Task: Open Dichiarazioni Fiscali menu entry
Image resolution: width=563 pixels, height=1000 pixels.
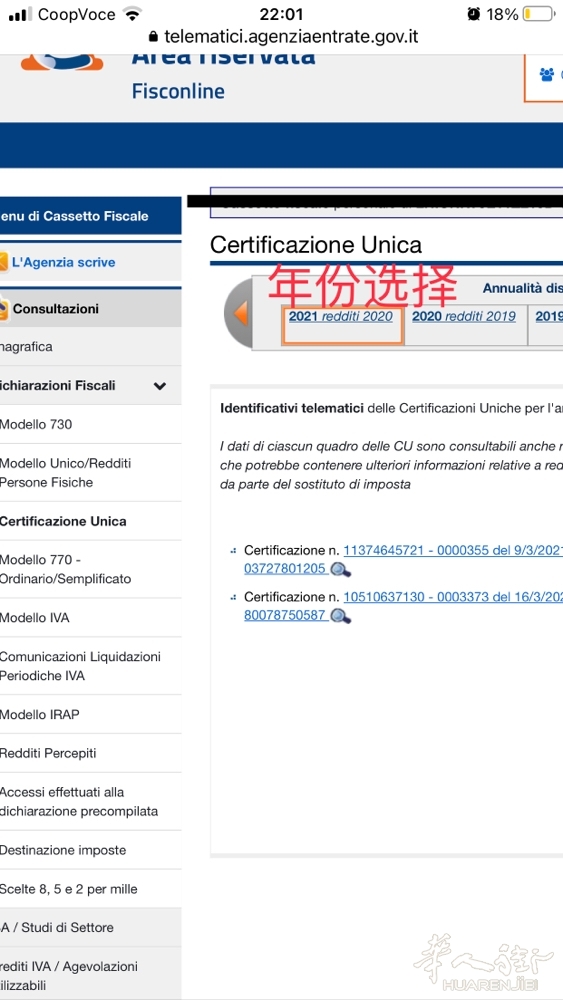Action: coord(91,385)
